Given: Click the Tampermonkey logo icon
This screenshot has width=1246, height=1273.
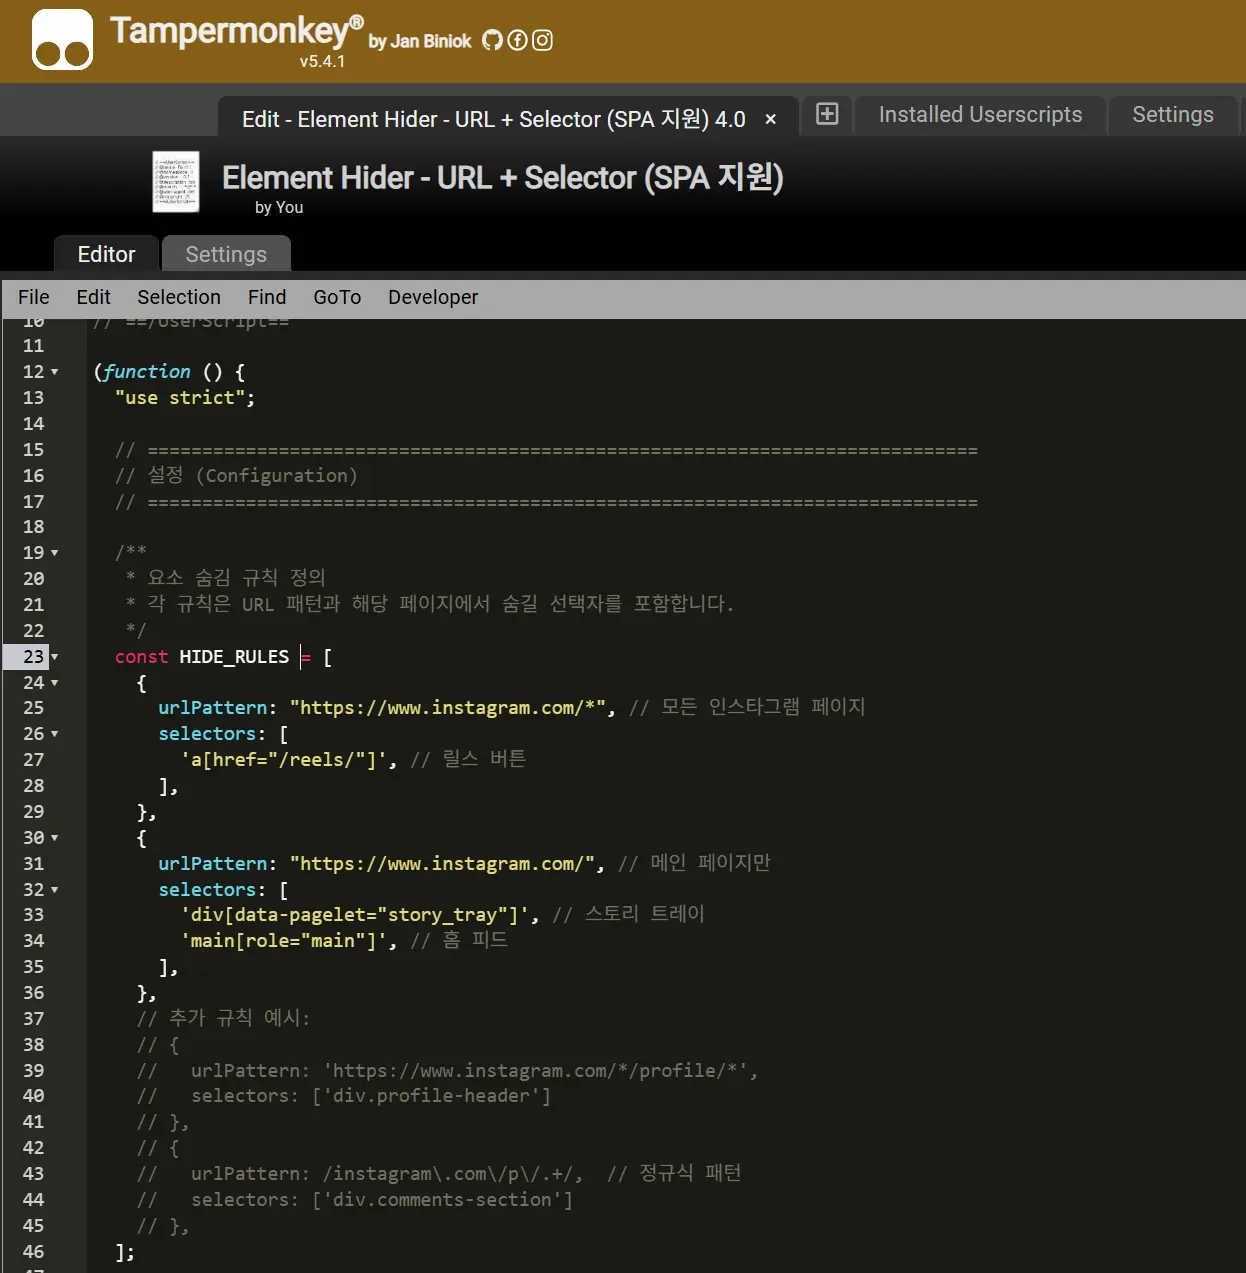Looking at the screenshot, I should [62, 40].
